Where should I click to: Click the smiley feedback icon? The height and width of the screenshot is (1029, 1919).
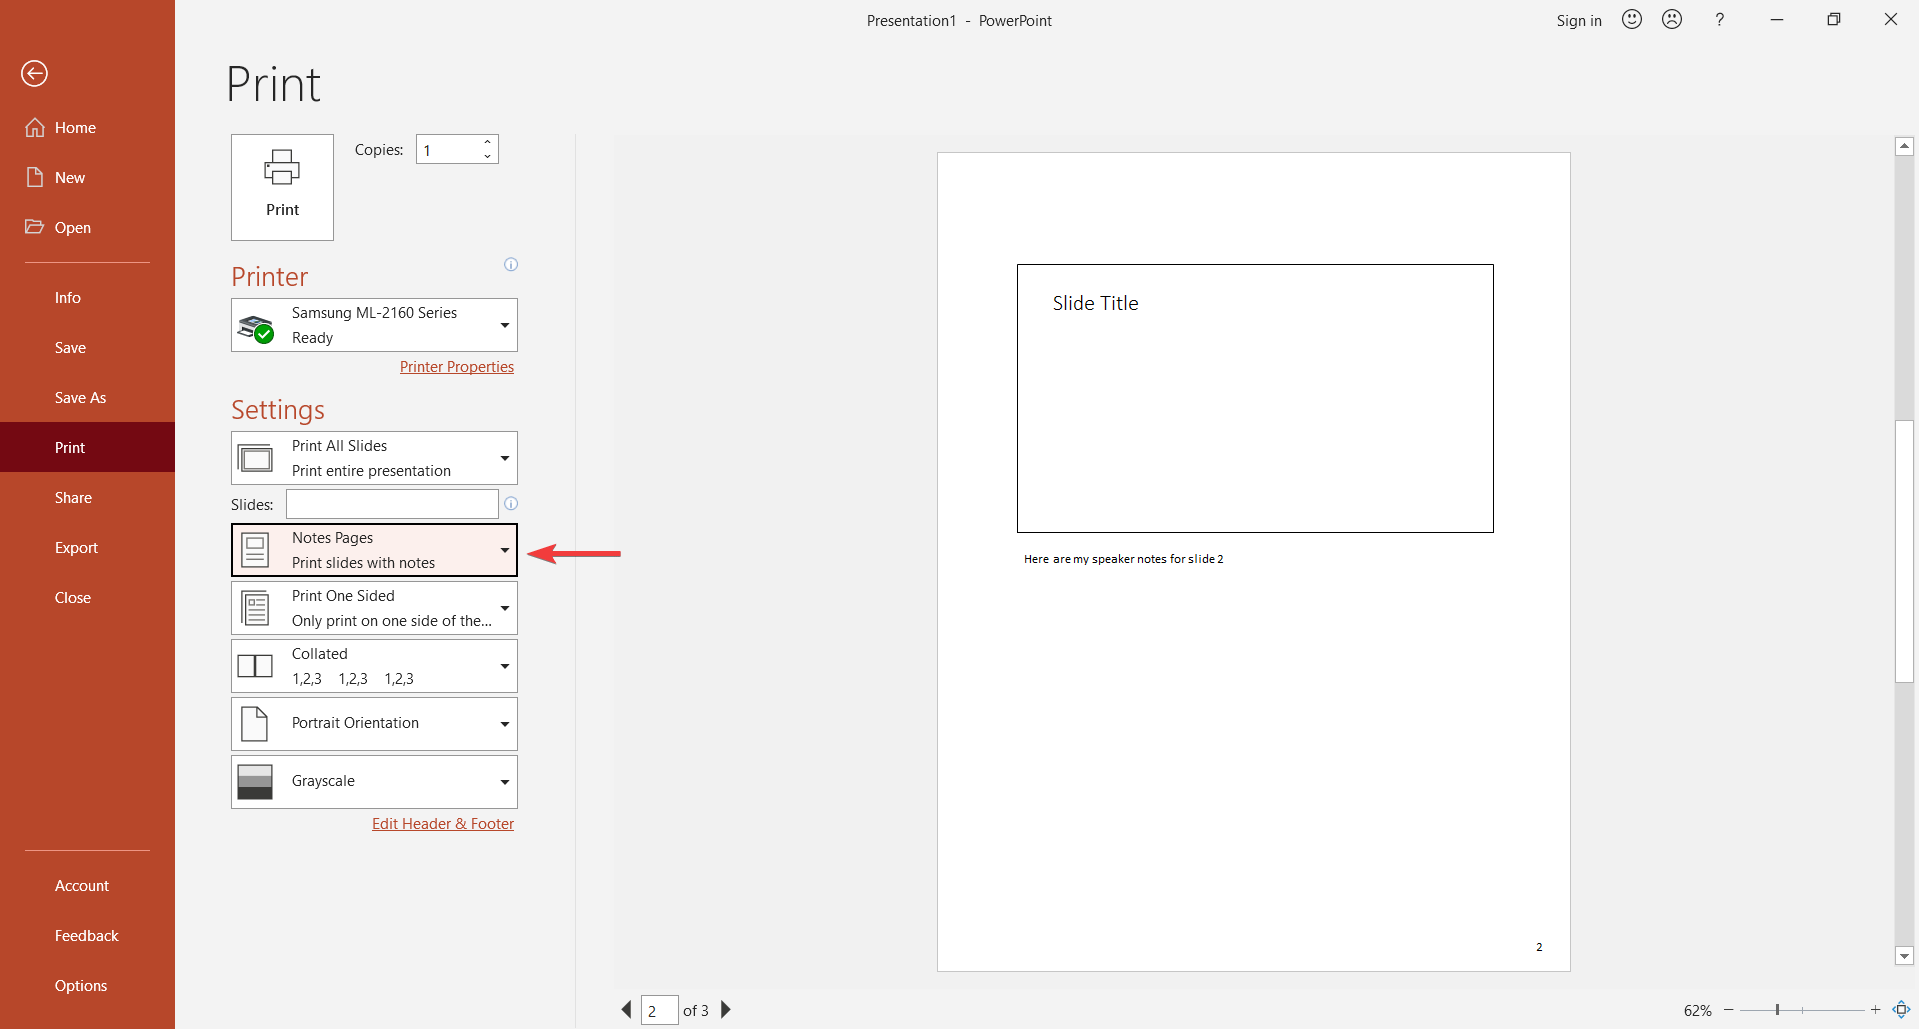coord(1631,19)
